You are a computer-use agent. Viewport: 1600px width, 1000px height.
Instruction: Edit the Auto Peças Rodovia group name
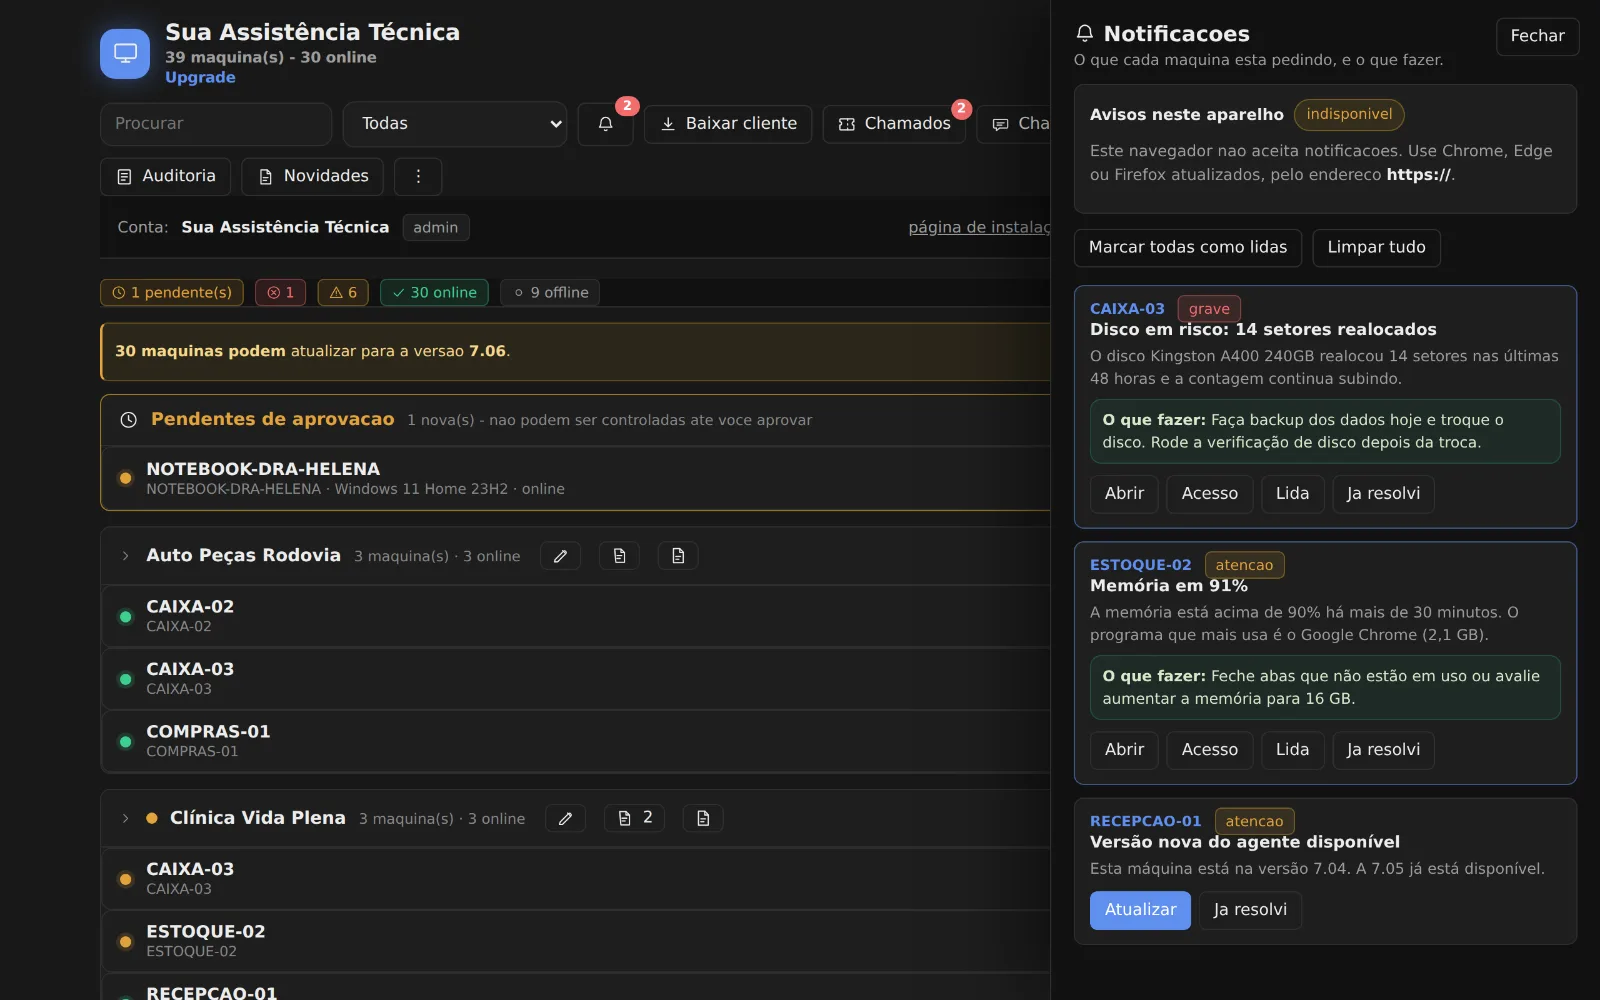[x=560, y=556]
